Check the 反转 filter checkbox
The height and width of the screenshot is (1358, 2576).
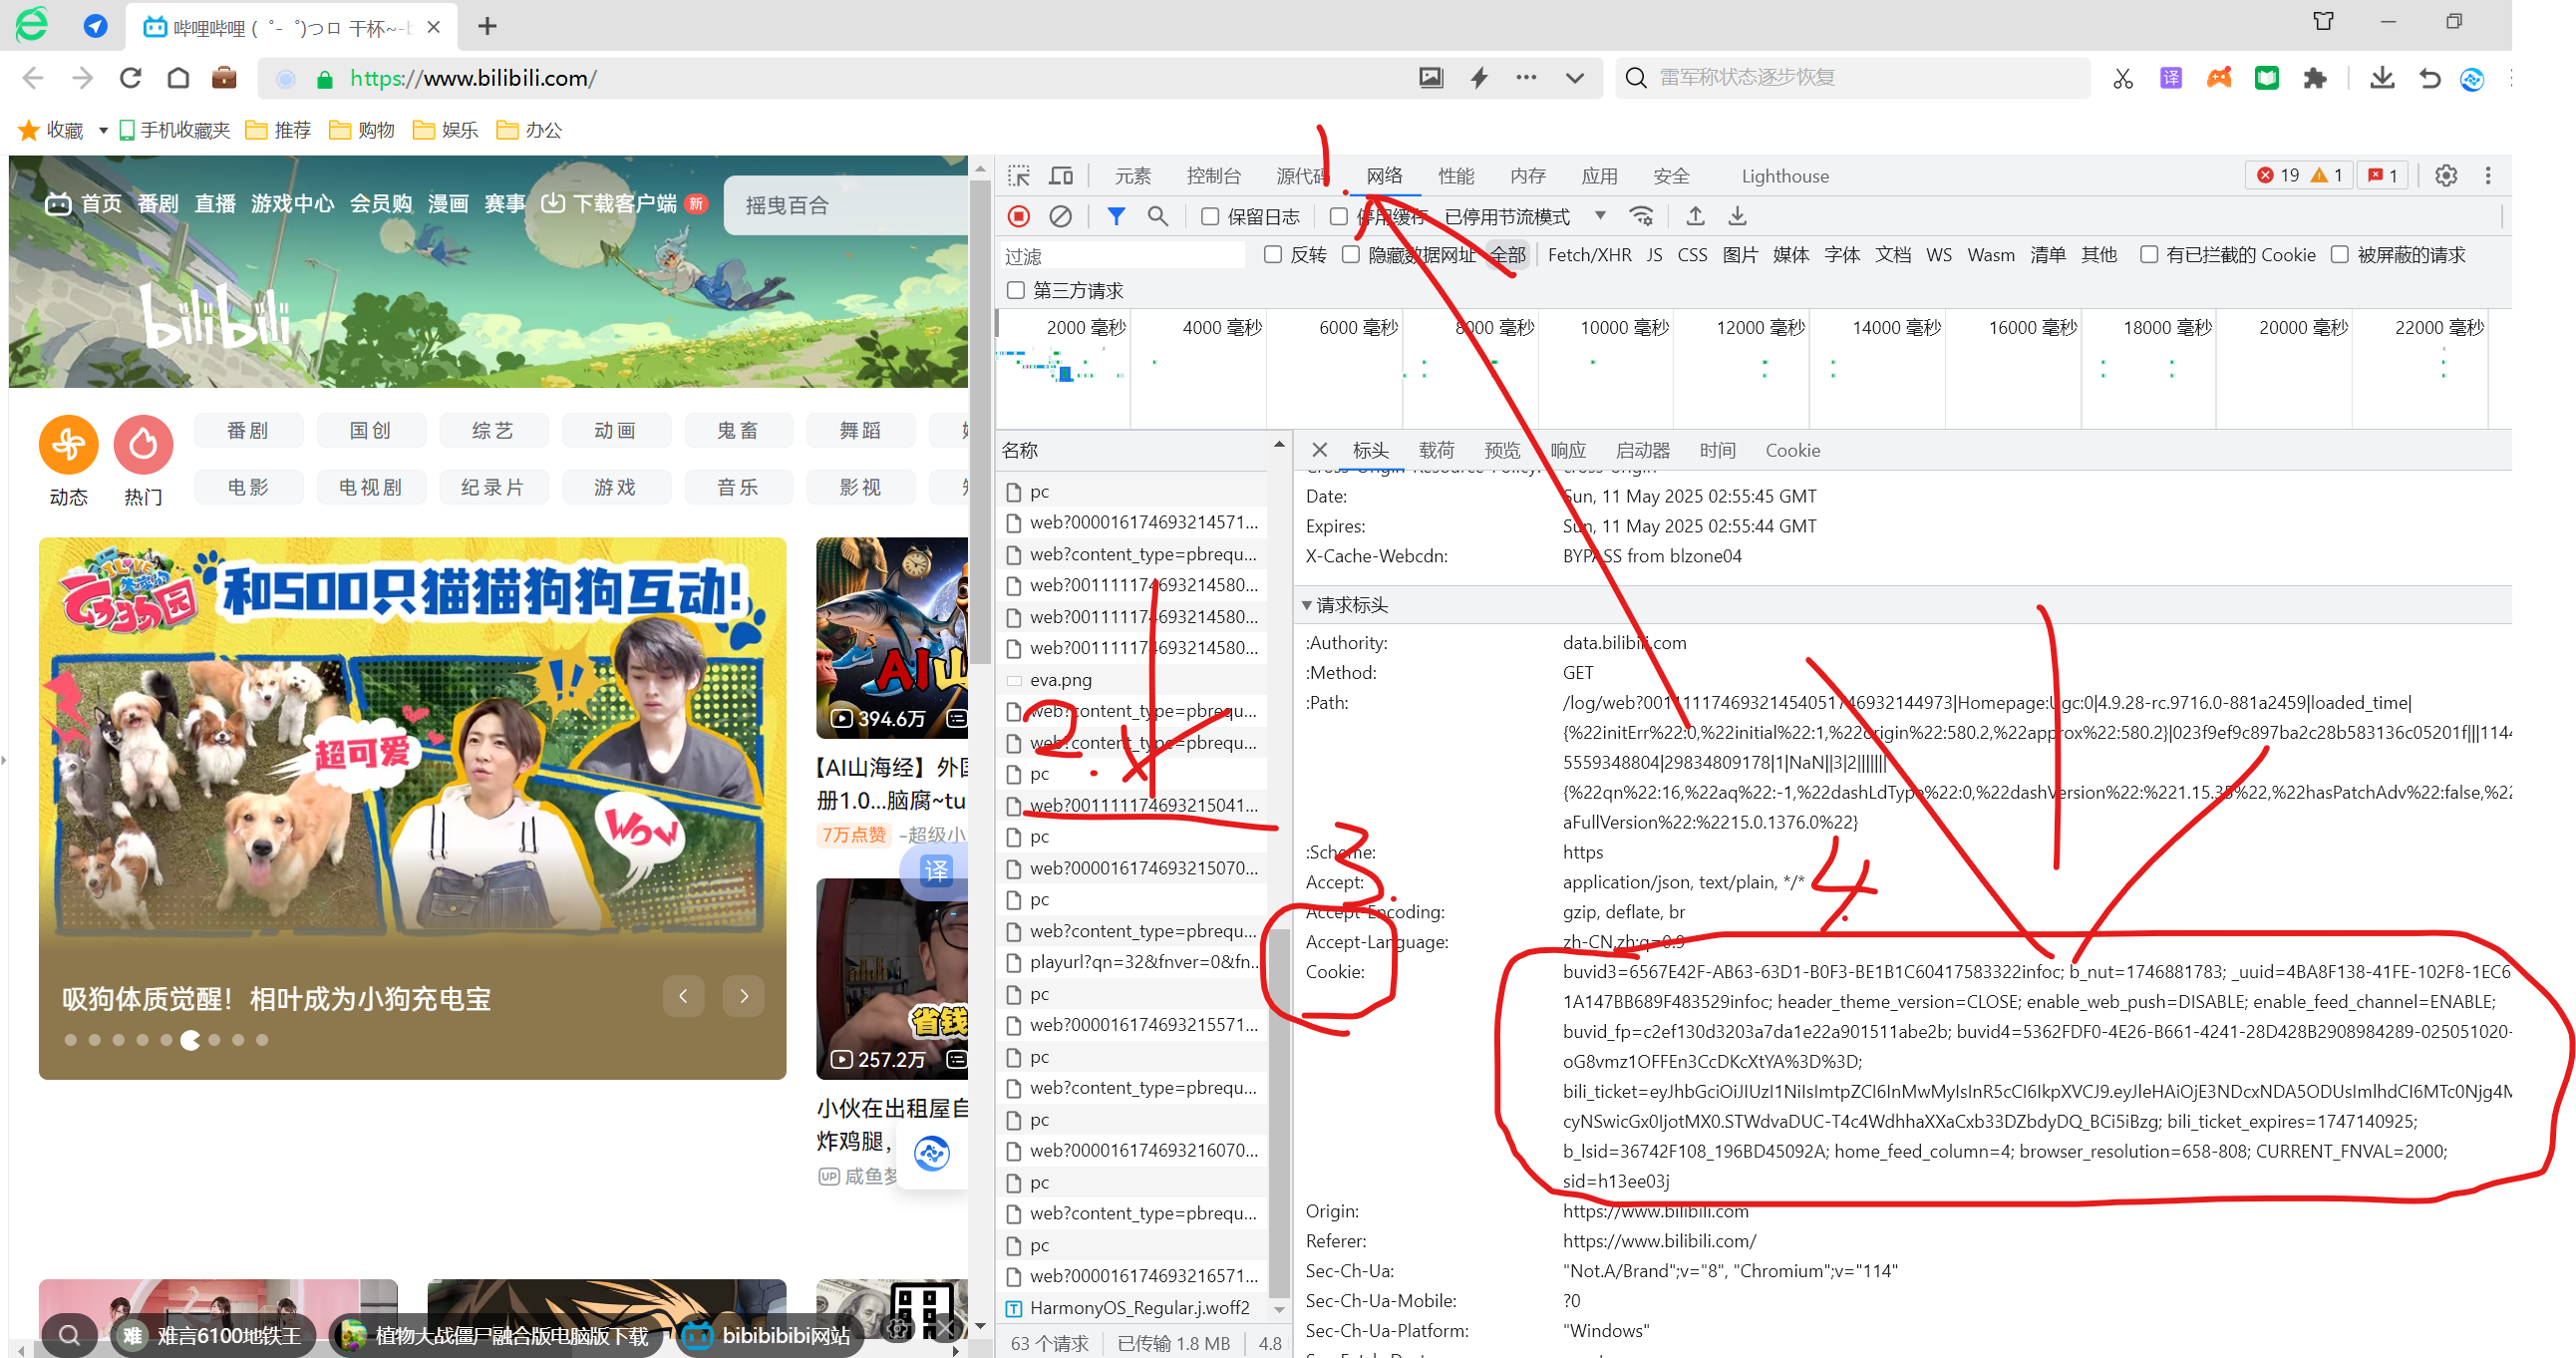tap(1272, 255)
